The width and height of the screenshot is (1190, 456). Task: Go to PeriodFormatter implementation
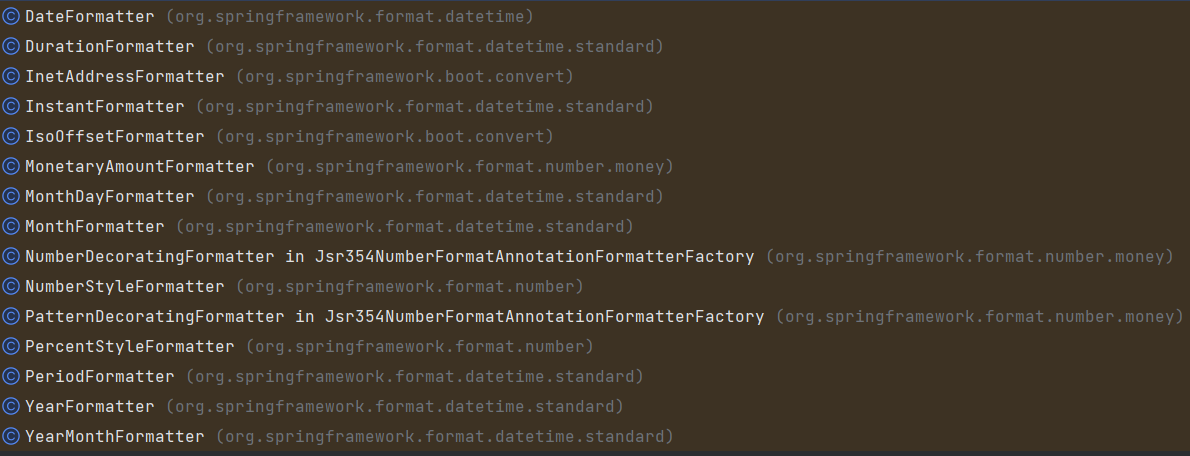point(595,376)
